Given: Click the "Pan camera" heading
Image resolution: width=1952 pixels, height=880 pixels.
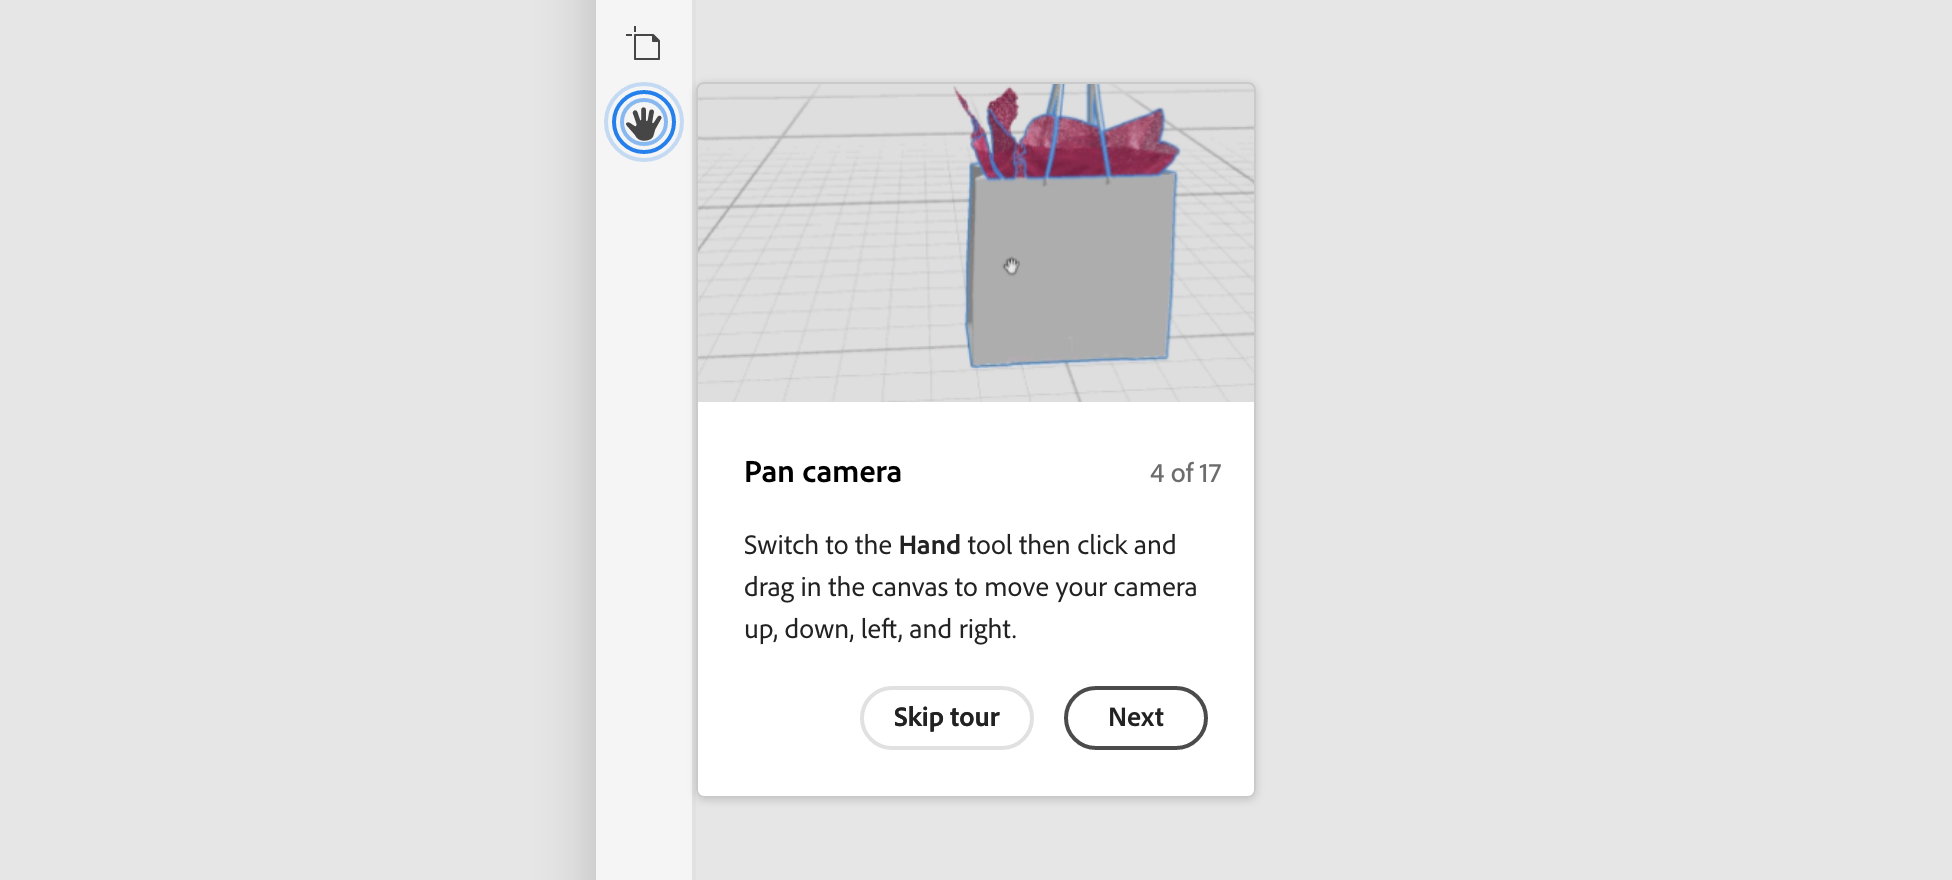Looking at the screenshot, I should point(822,472).
